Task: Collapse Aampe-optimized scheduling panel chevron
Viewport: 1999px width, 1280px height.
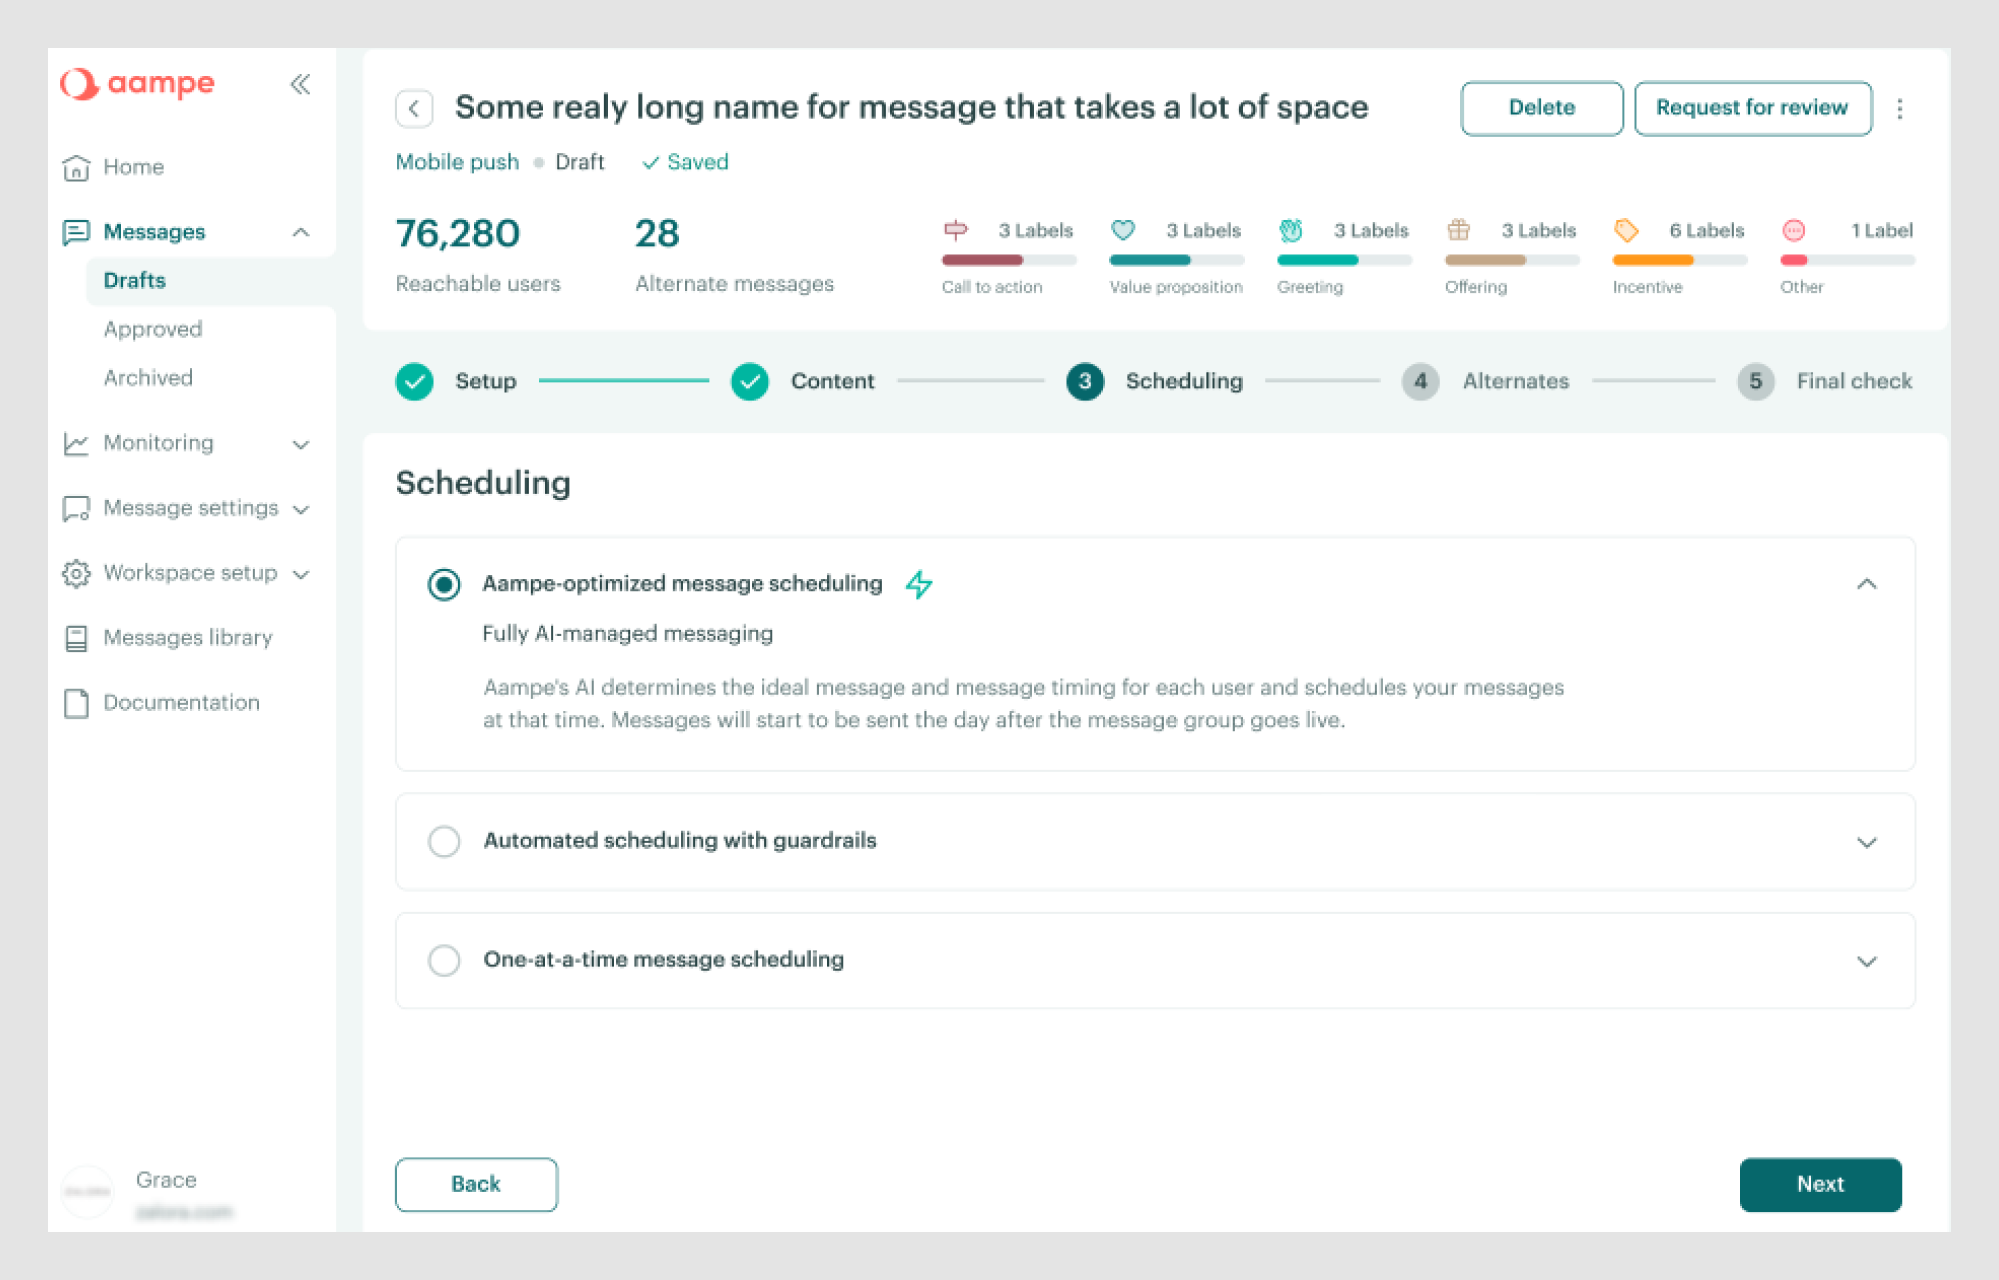Action: 1867,584
